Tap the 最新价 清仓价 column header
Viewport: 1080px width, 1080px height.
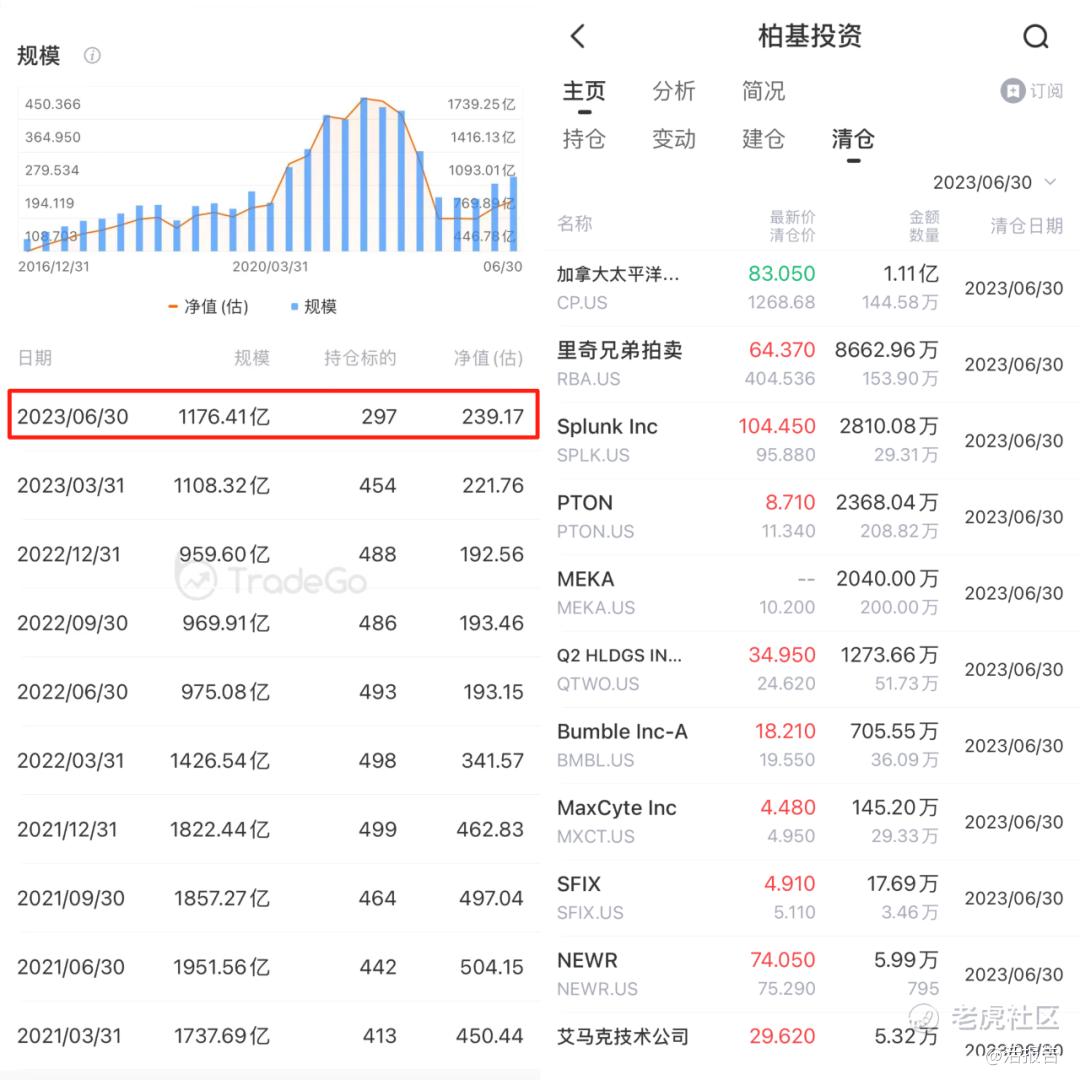(x=792, y=226)
